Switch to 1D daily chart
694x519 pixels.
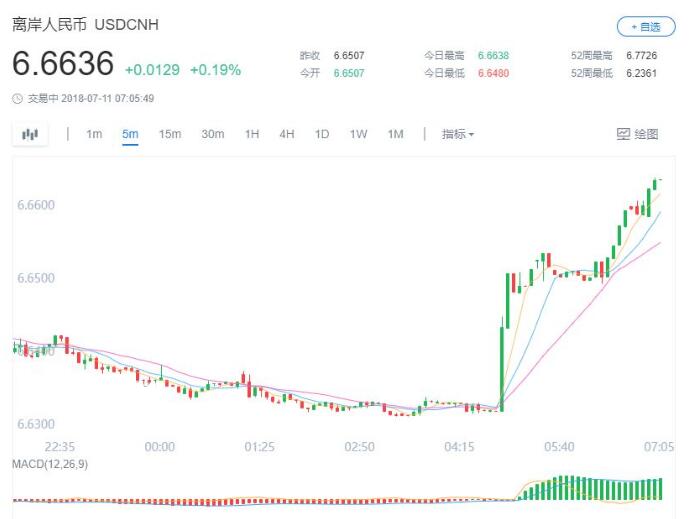pyautogui.click(x=322, y=134)
